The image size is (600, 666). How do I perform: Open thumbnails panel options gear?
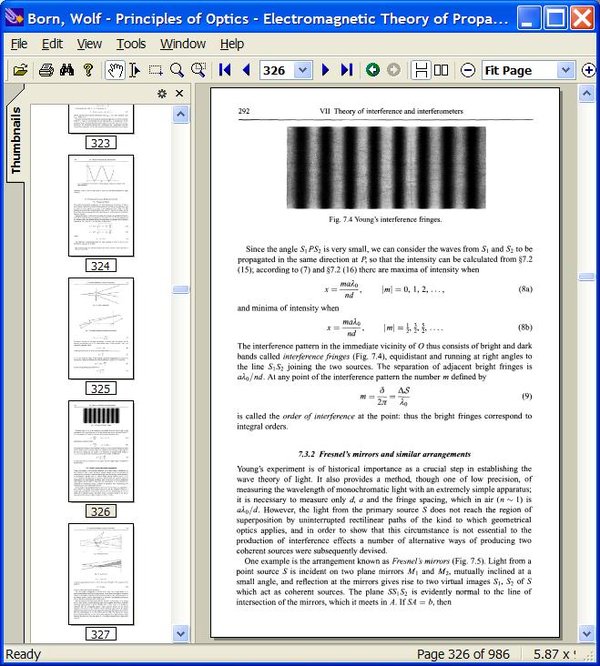point(162,93)
